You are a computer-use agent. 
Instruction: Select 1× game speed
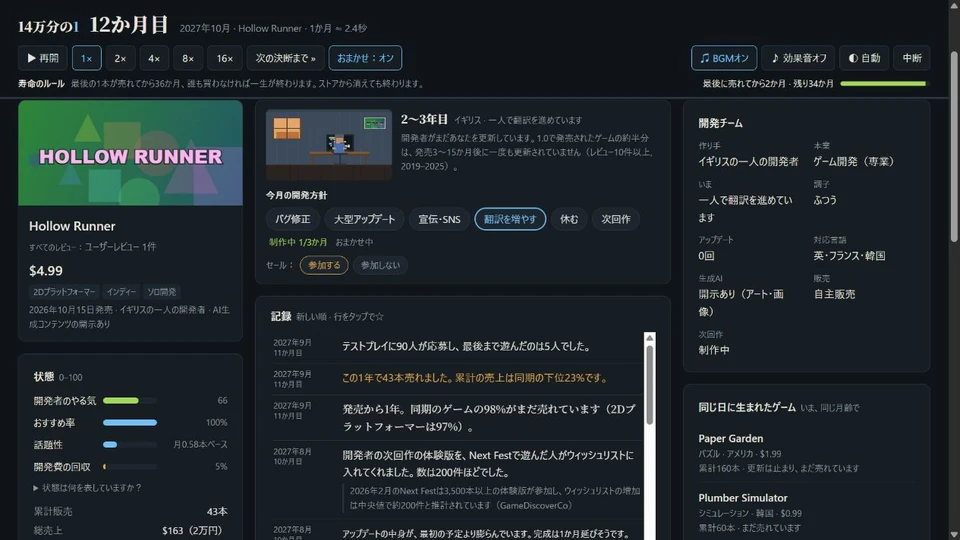tap(86, 58)
